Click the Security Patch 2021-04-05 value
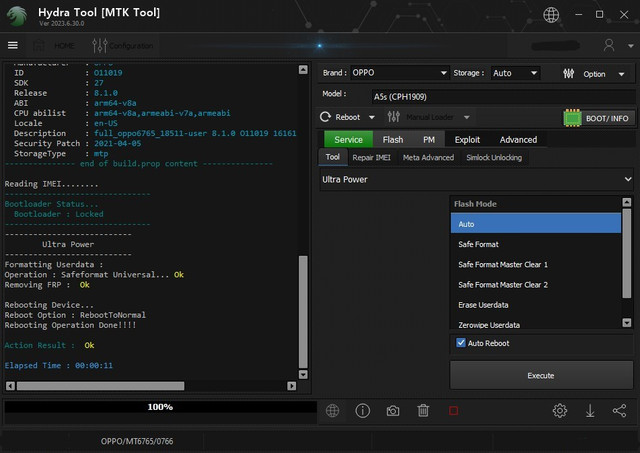 click(x=118, y=143)
